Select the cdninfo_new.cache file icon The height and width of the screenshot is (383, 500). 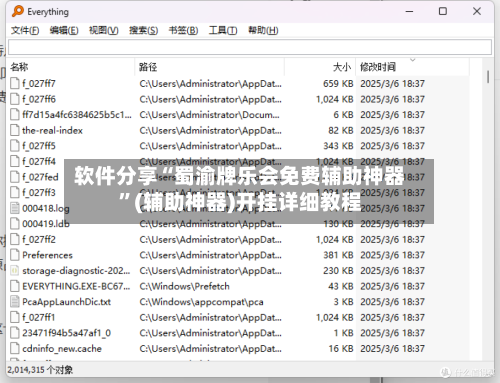click(15, 348)
